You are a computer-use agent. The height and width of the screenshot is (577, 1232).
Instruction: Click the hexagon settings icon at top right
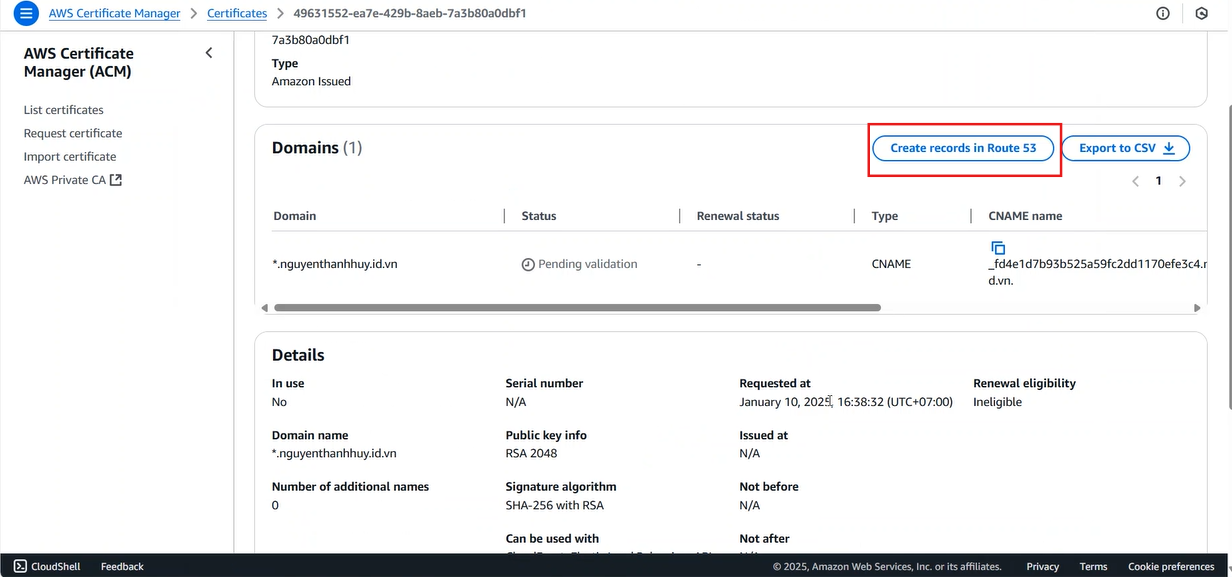(1202, 14)
